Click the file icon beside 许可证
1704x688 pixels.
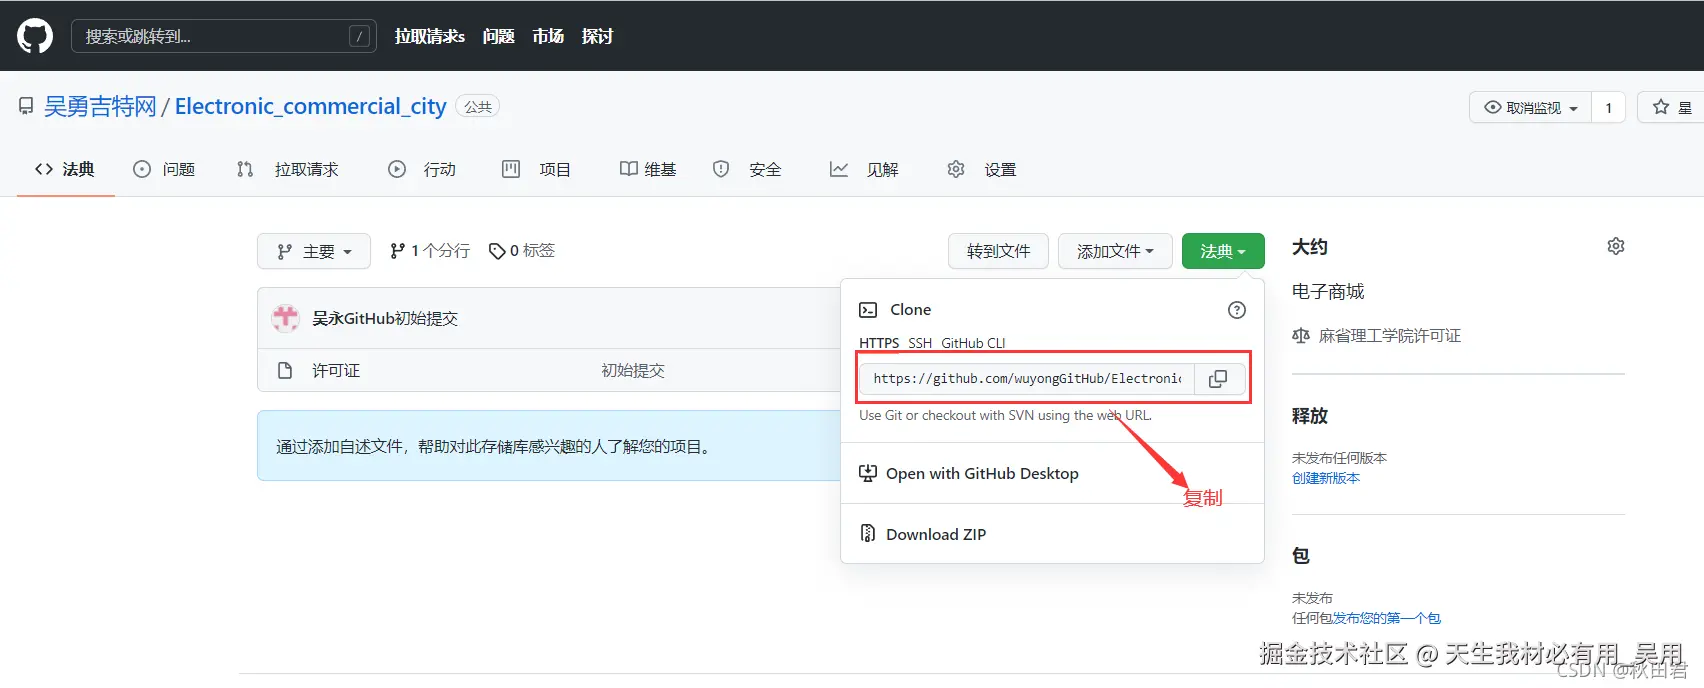tap(285, 370)
